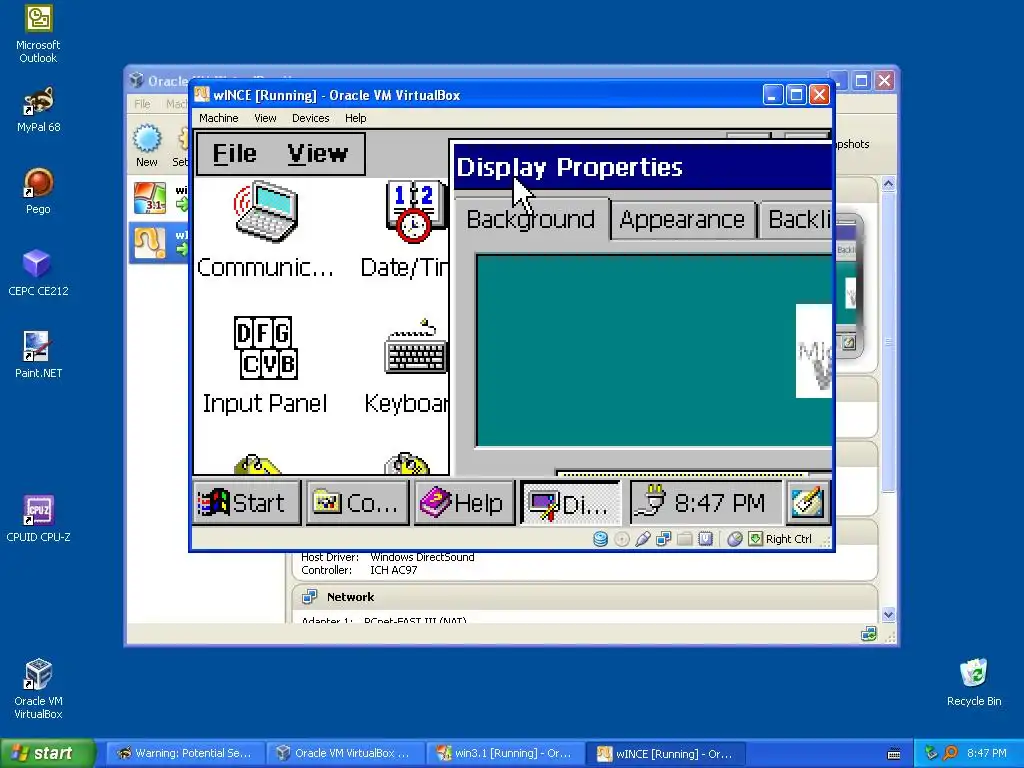Switch to the Appearance tab
Image resolution: width=1024 pixels, height=768 pixels.
point(682,219)
